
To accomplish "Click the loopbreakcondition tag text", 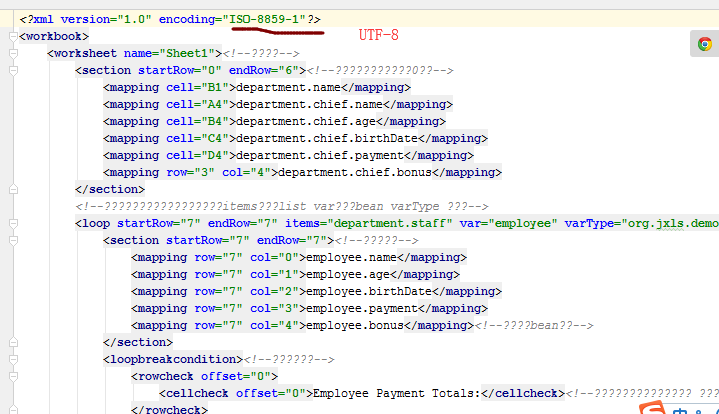I will (x=173, y=359).
